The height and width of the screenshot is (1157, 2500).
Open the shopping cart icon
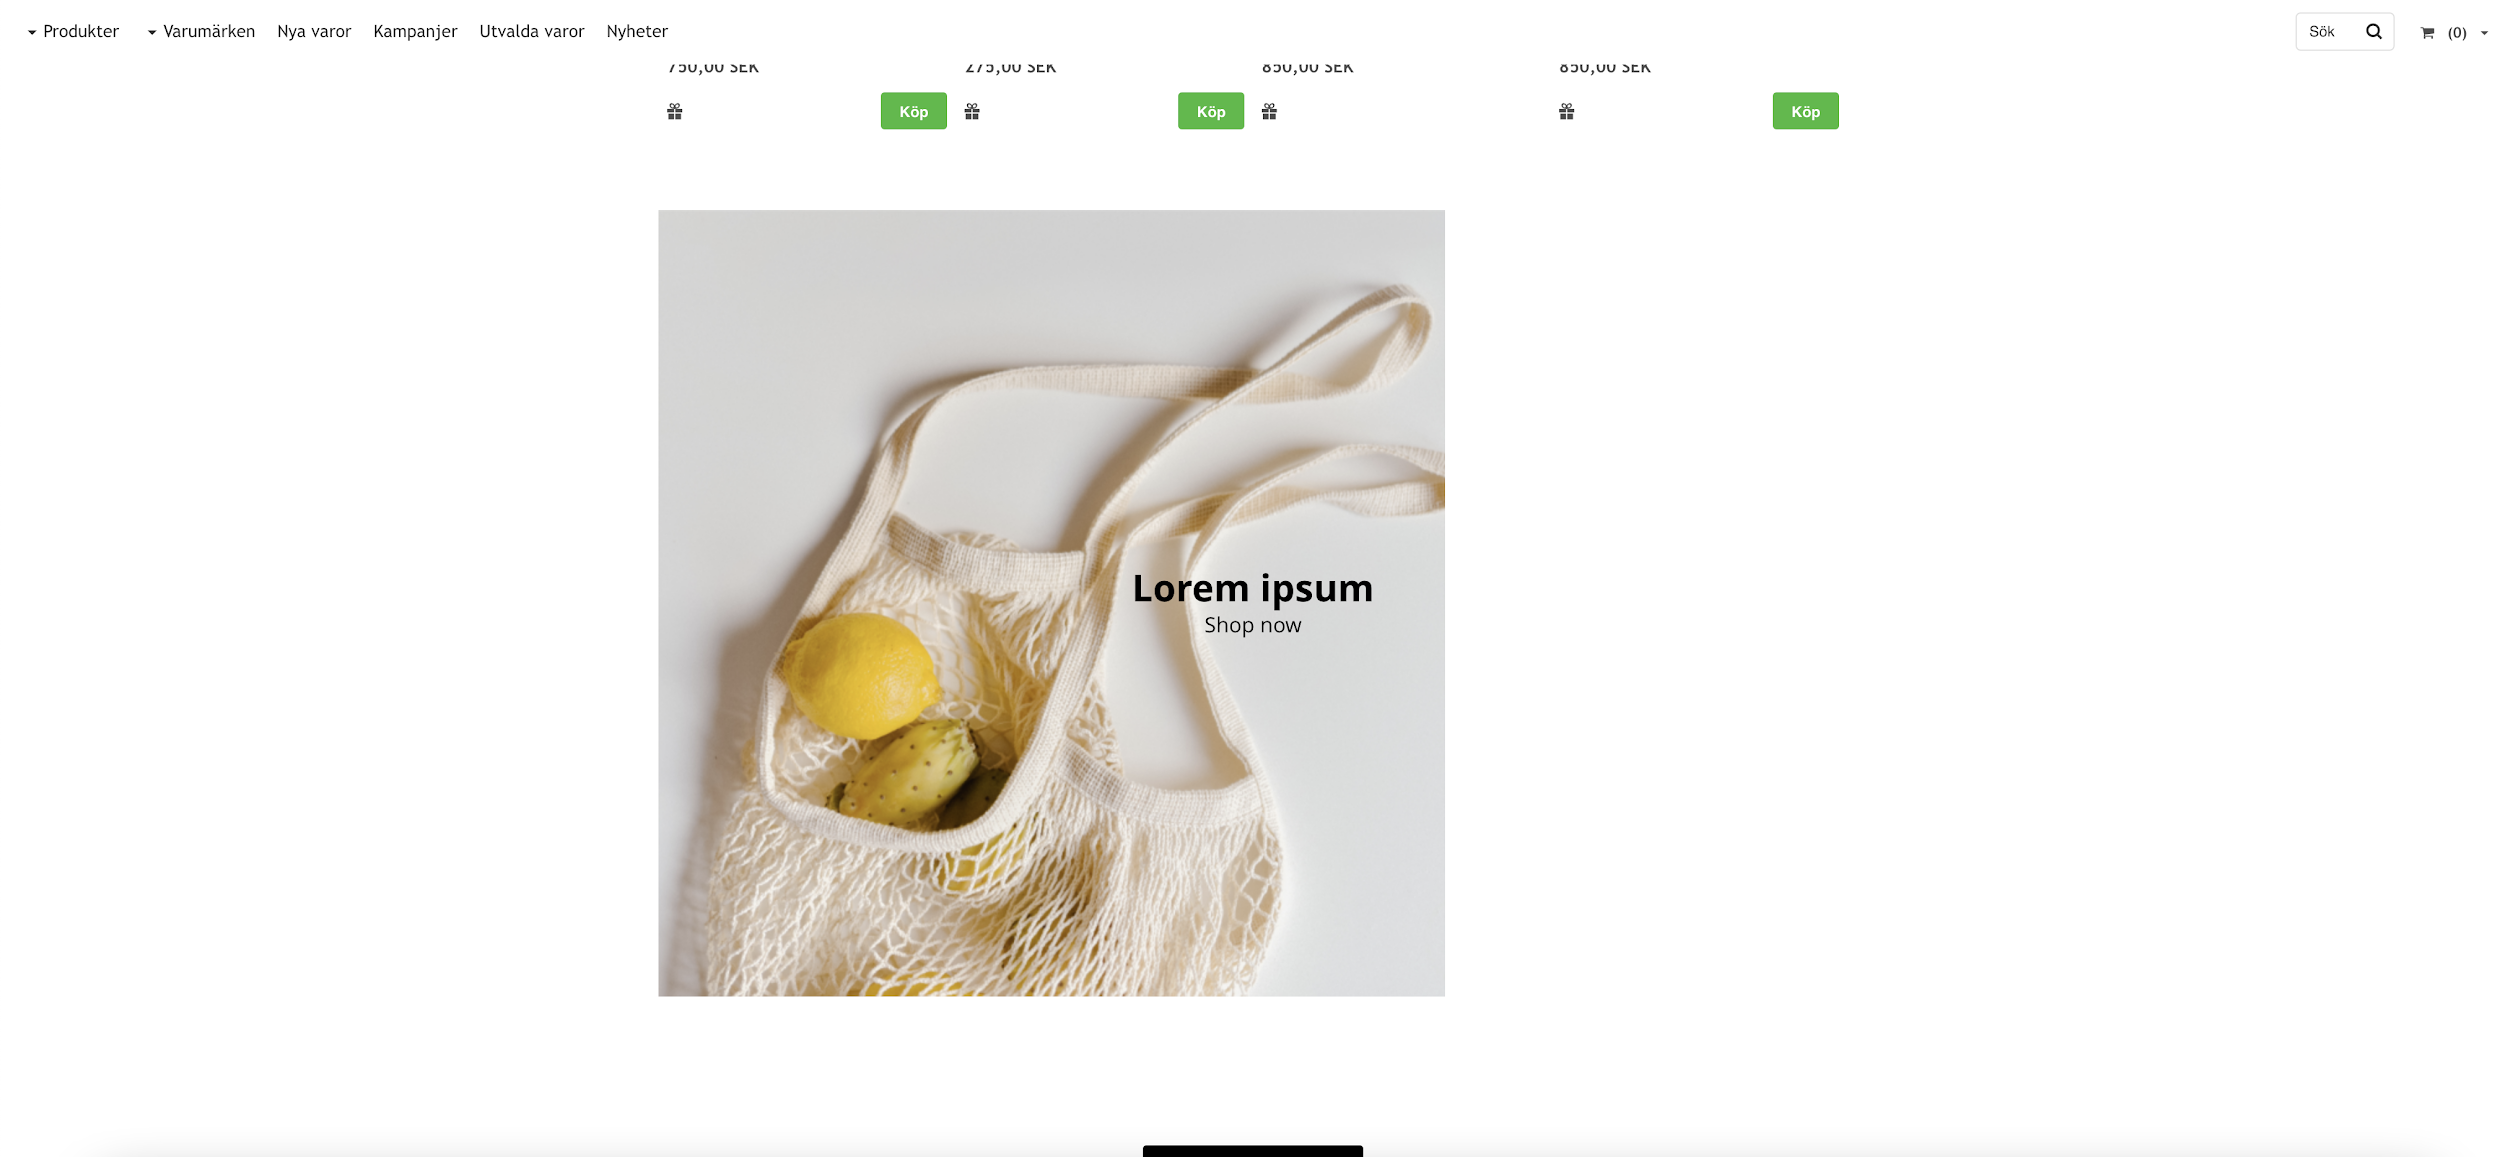pos(2427,33)
